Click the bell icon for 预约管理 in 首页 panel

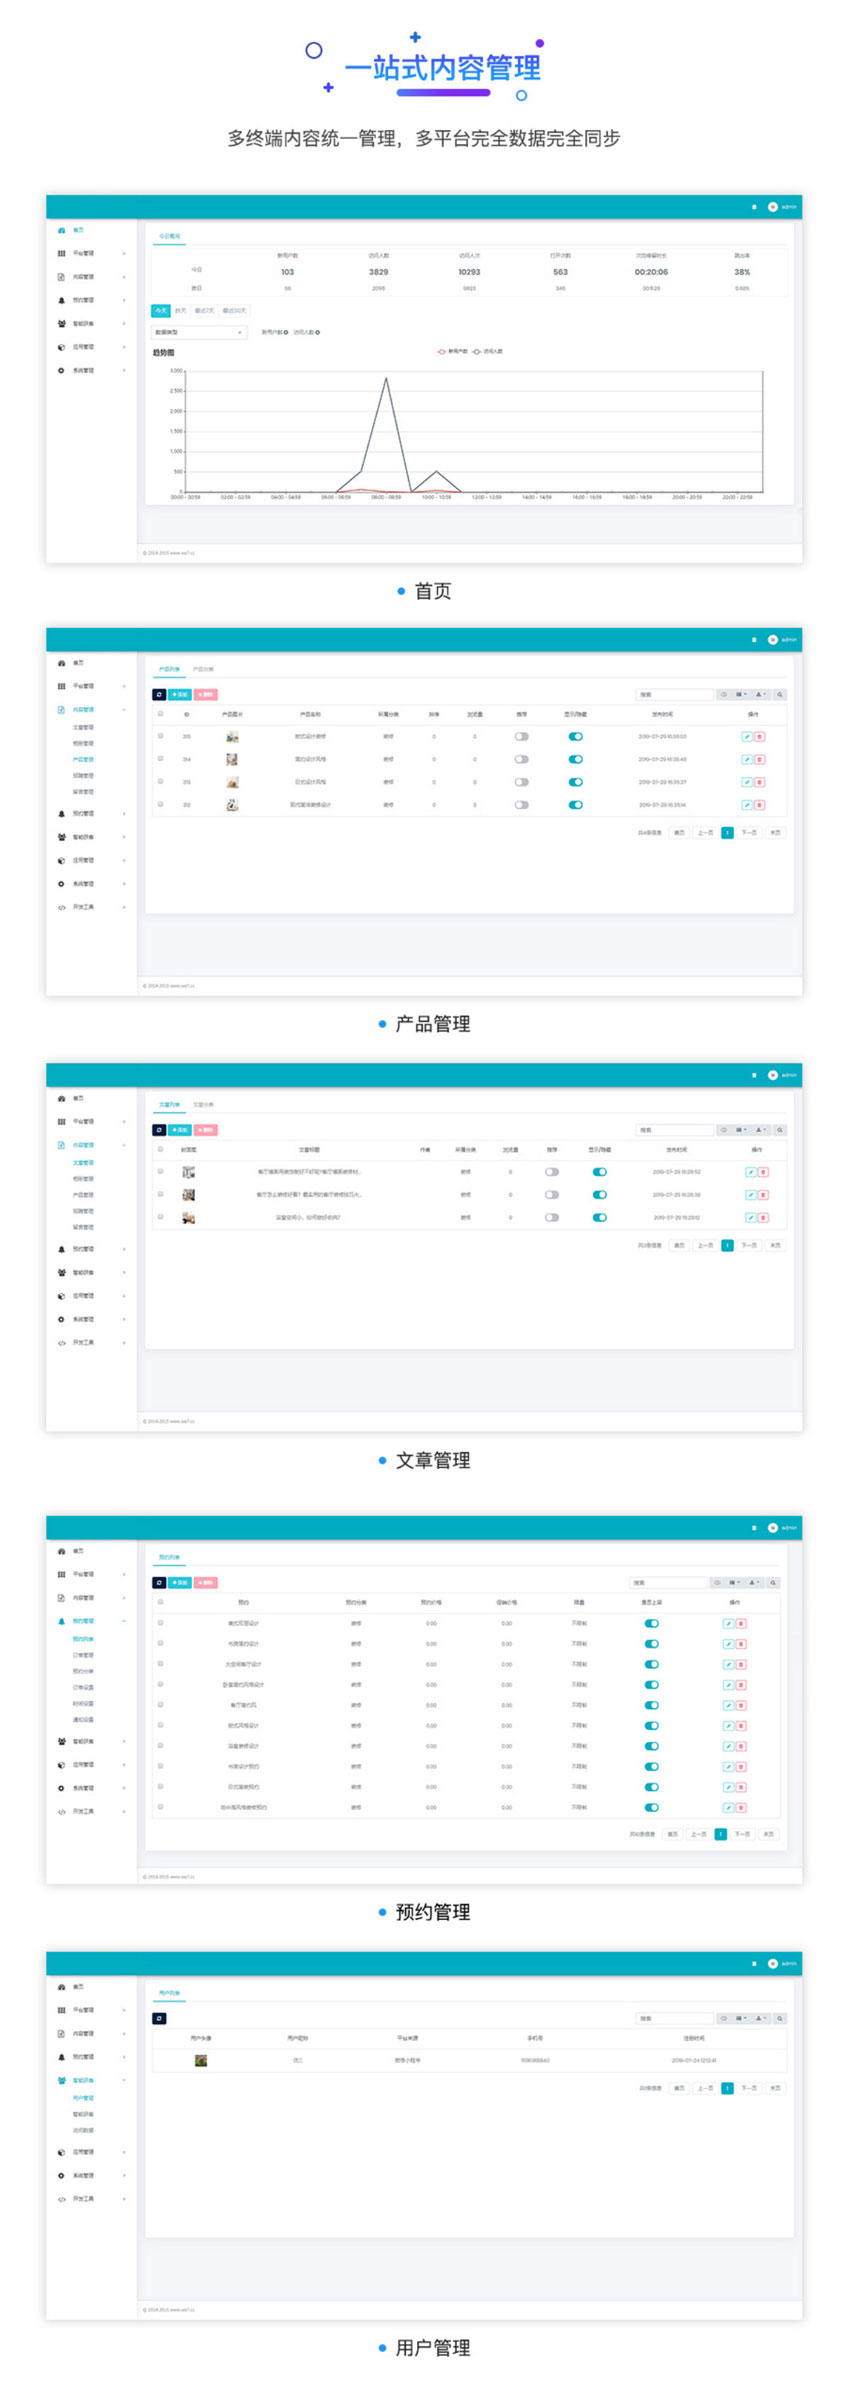[61, 300]
